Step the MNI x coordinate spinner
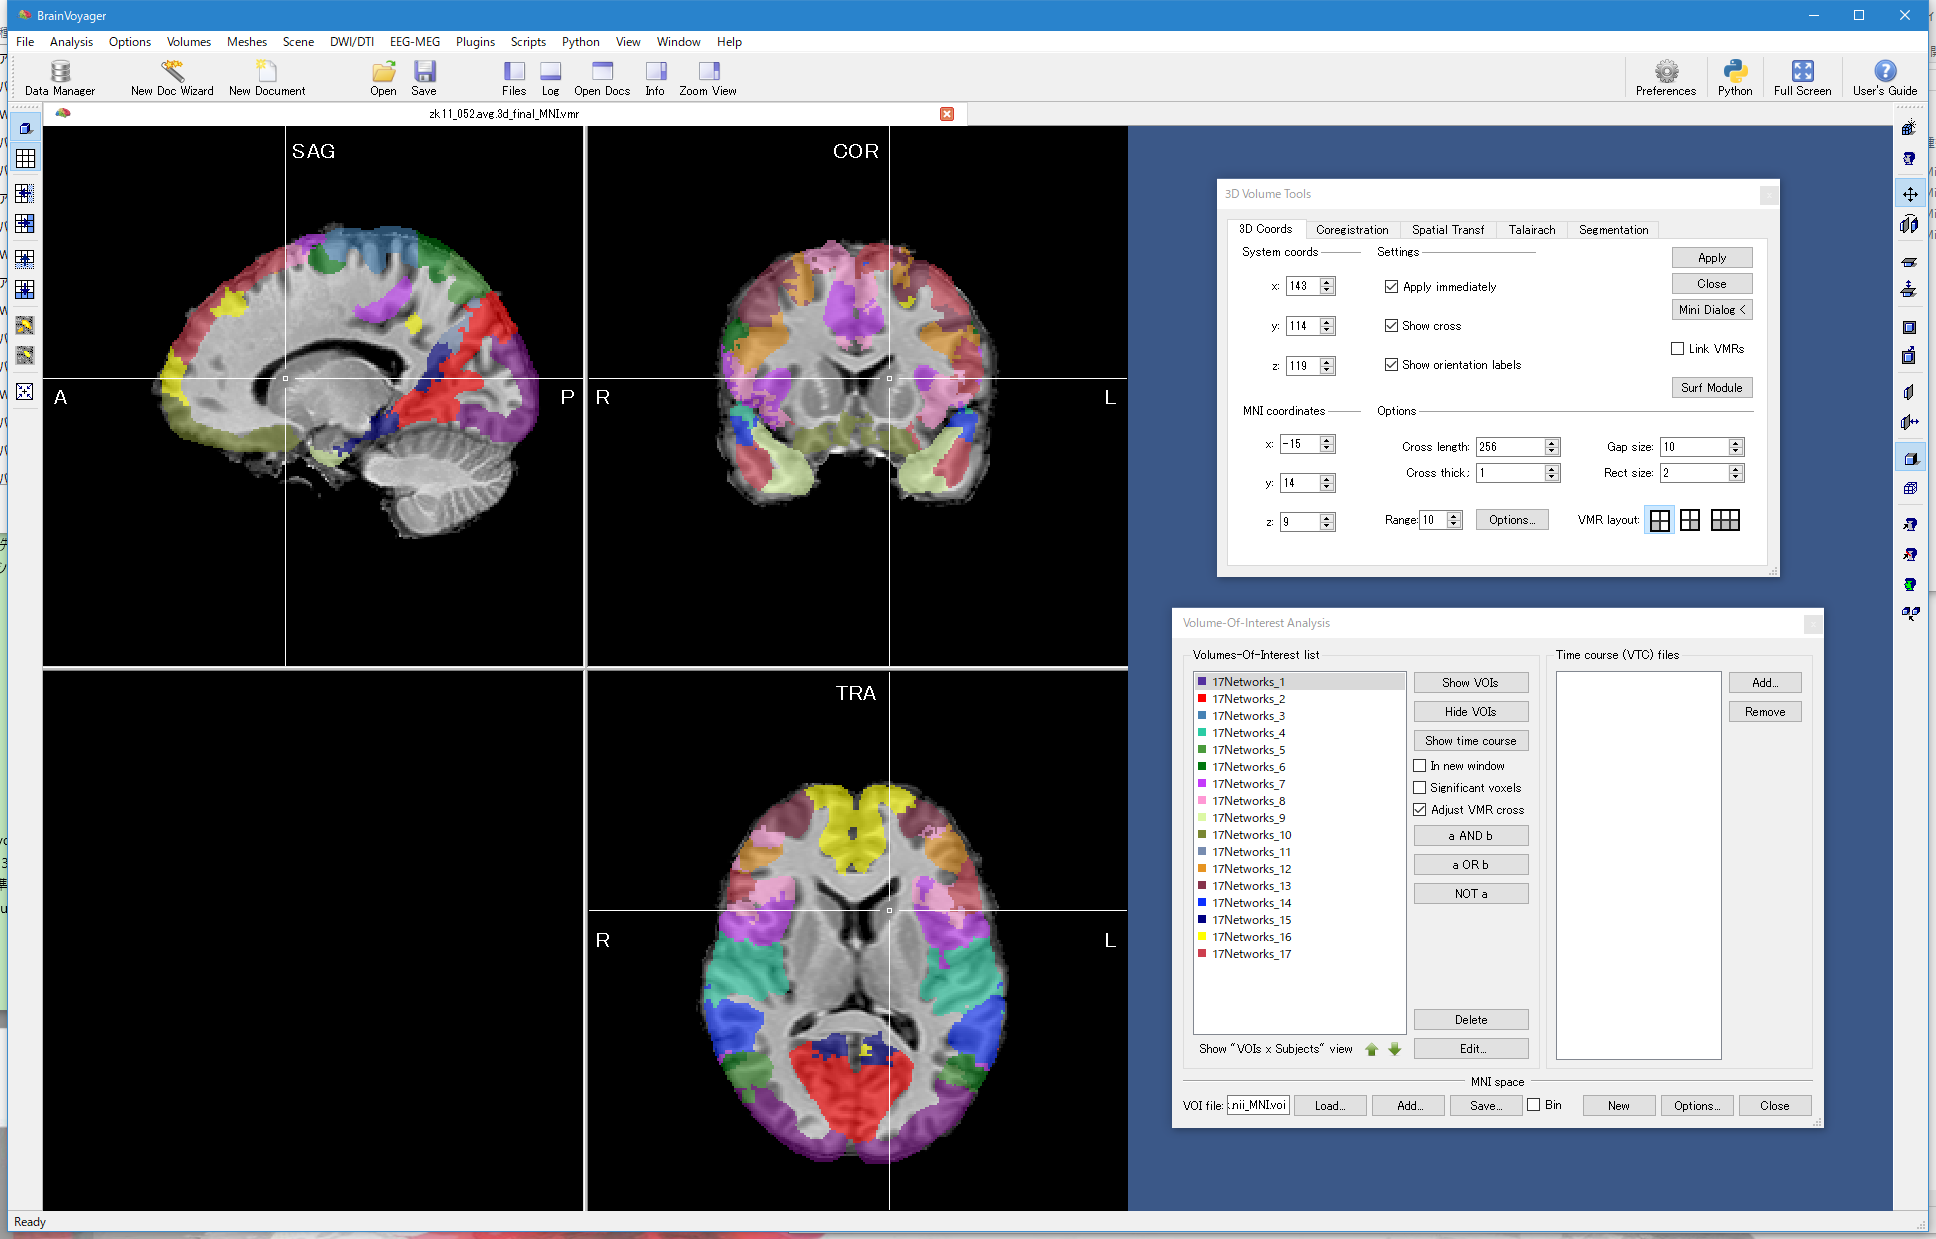 [x=1327, y=444]
